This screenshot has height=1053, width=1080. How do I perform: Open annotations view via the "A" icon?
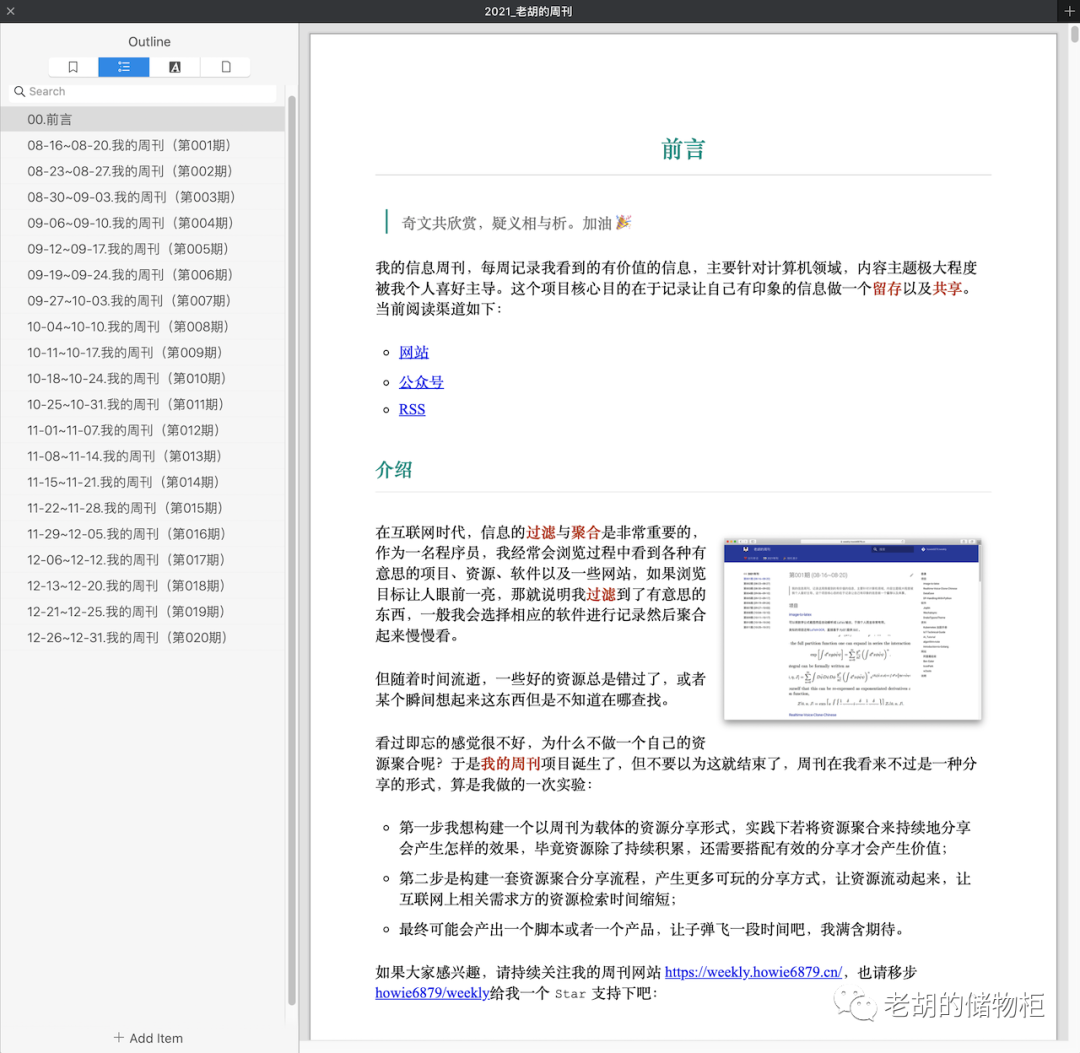(x=174, y=66)
